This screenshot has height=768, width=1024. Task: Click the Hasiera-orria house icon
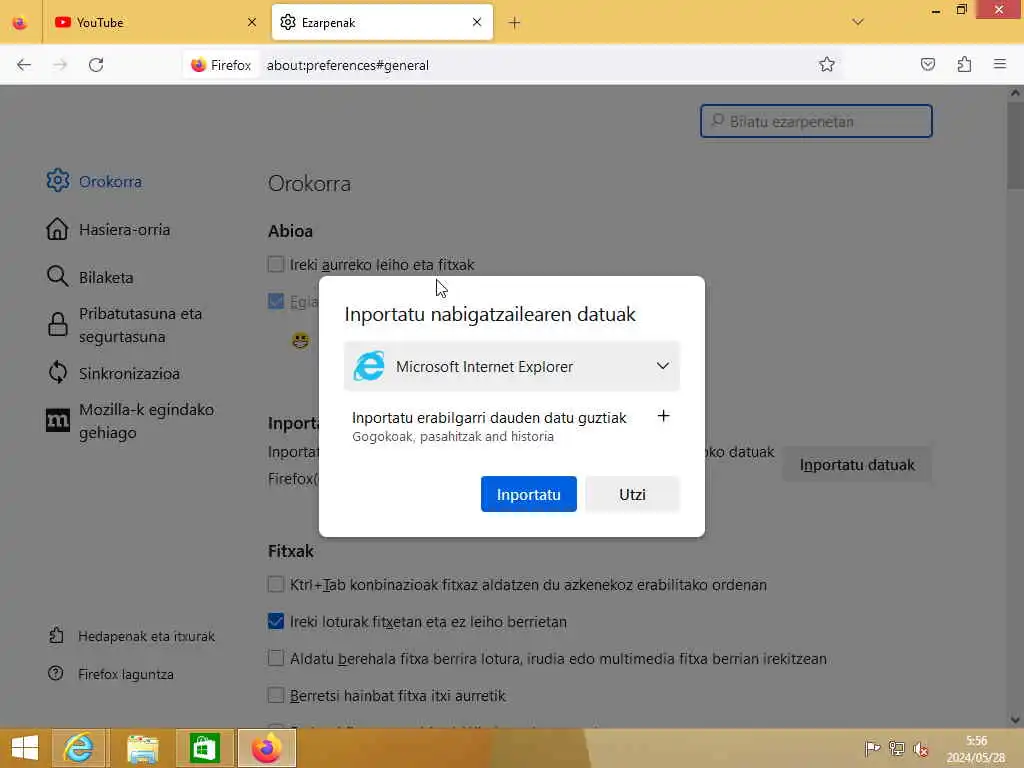tap(57, 229)
